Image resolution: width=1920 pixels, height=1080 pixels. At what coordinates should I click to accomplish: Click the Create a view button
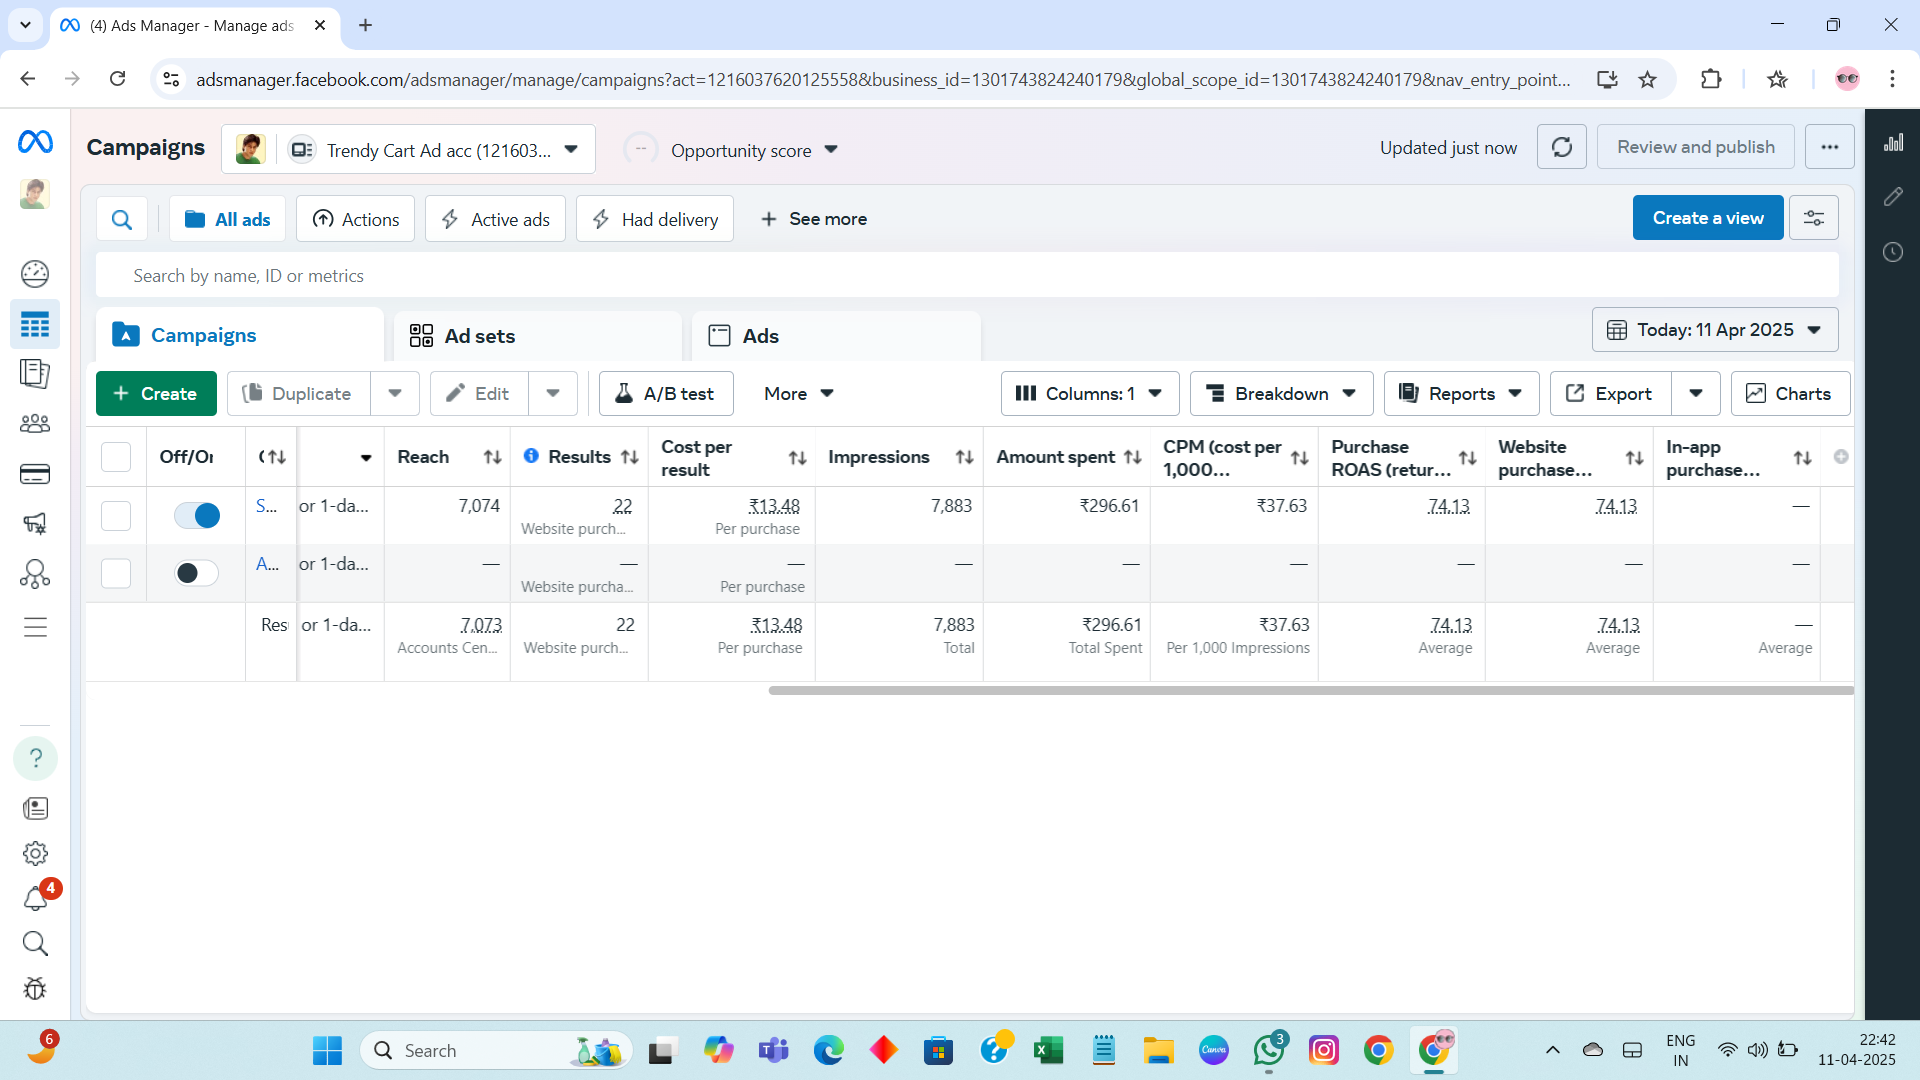[1707, 218]
